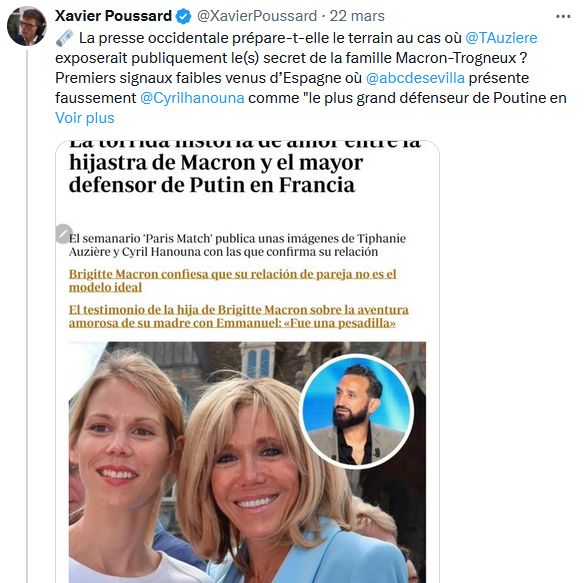Open the three-dot more options menu
584x583 pixels.
(x=563, y=17)
